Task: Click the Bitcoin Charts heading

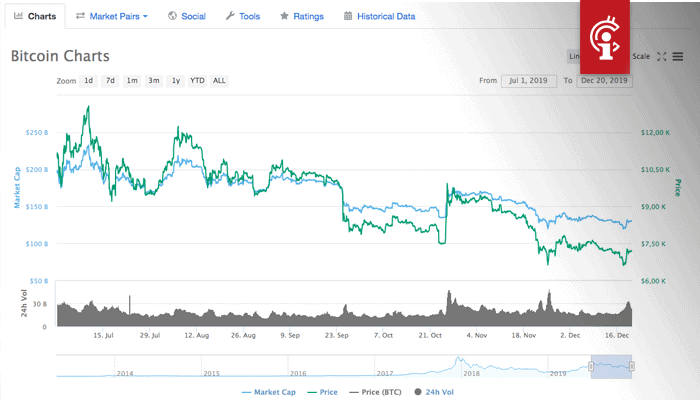Action: 60,56
